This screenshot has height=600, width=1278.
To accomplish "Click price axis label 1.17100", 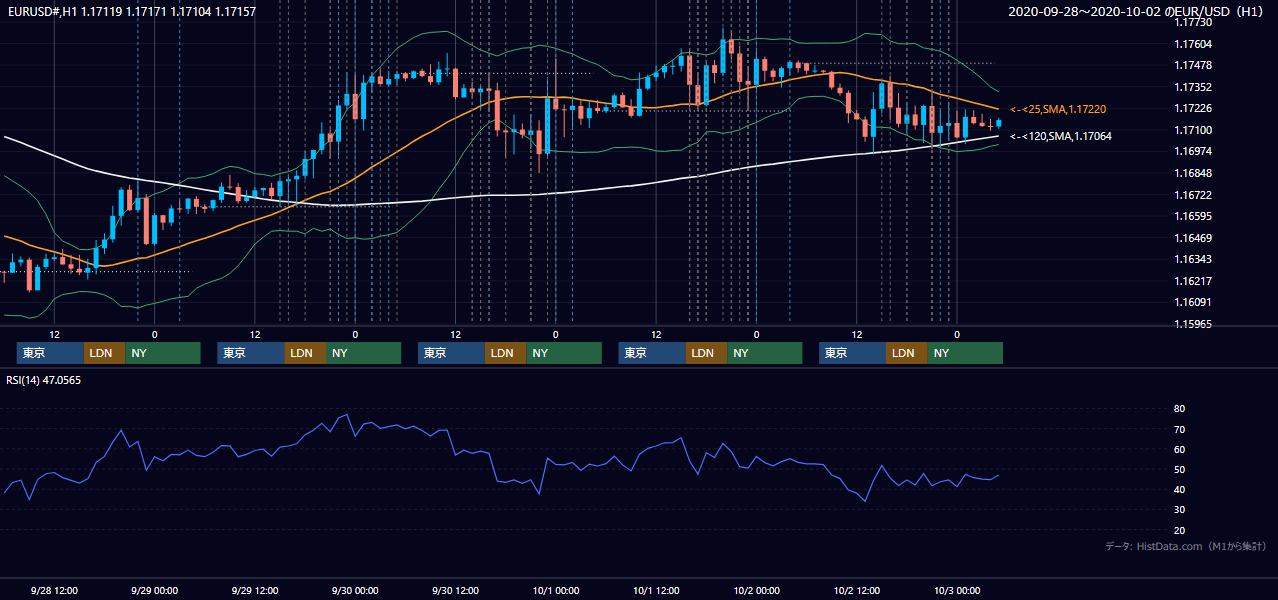I will 1193,130.
